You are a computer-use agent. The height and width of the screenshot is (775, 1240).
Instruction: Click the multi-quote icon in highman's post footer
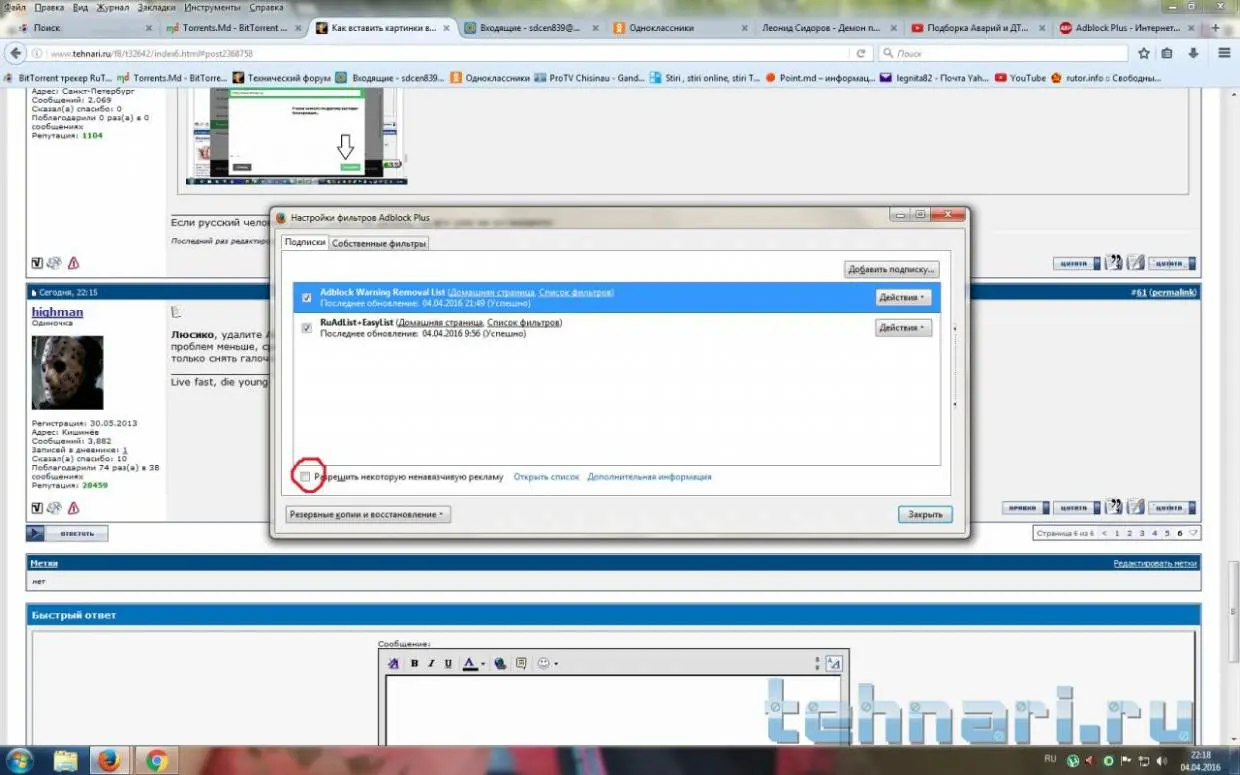point(1113,508)
